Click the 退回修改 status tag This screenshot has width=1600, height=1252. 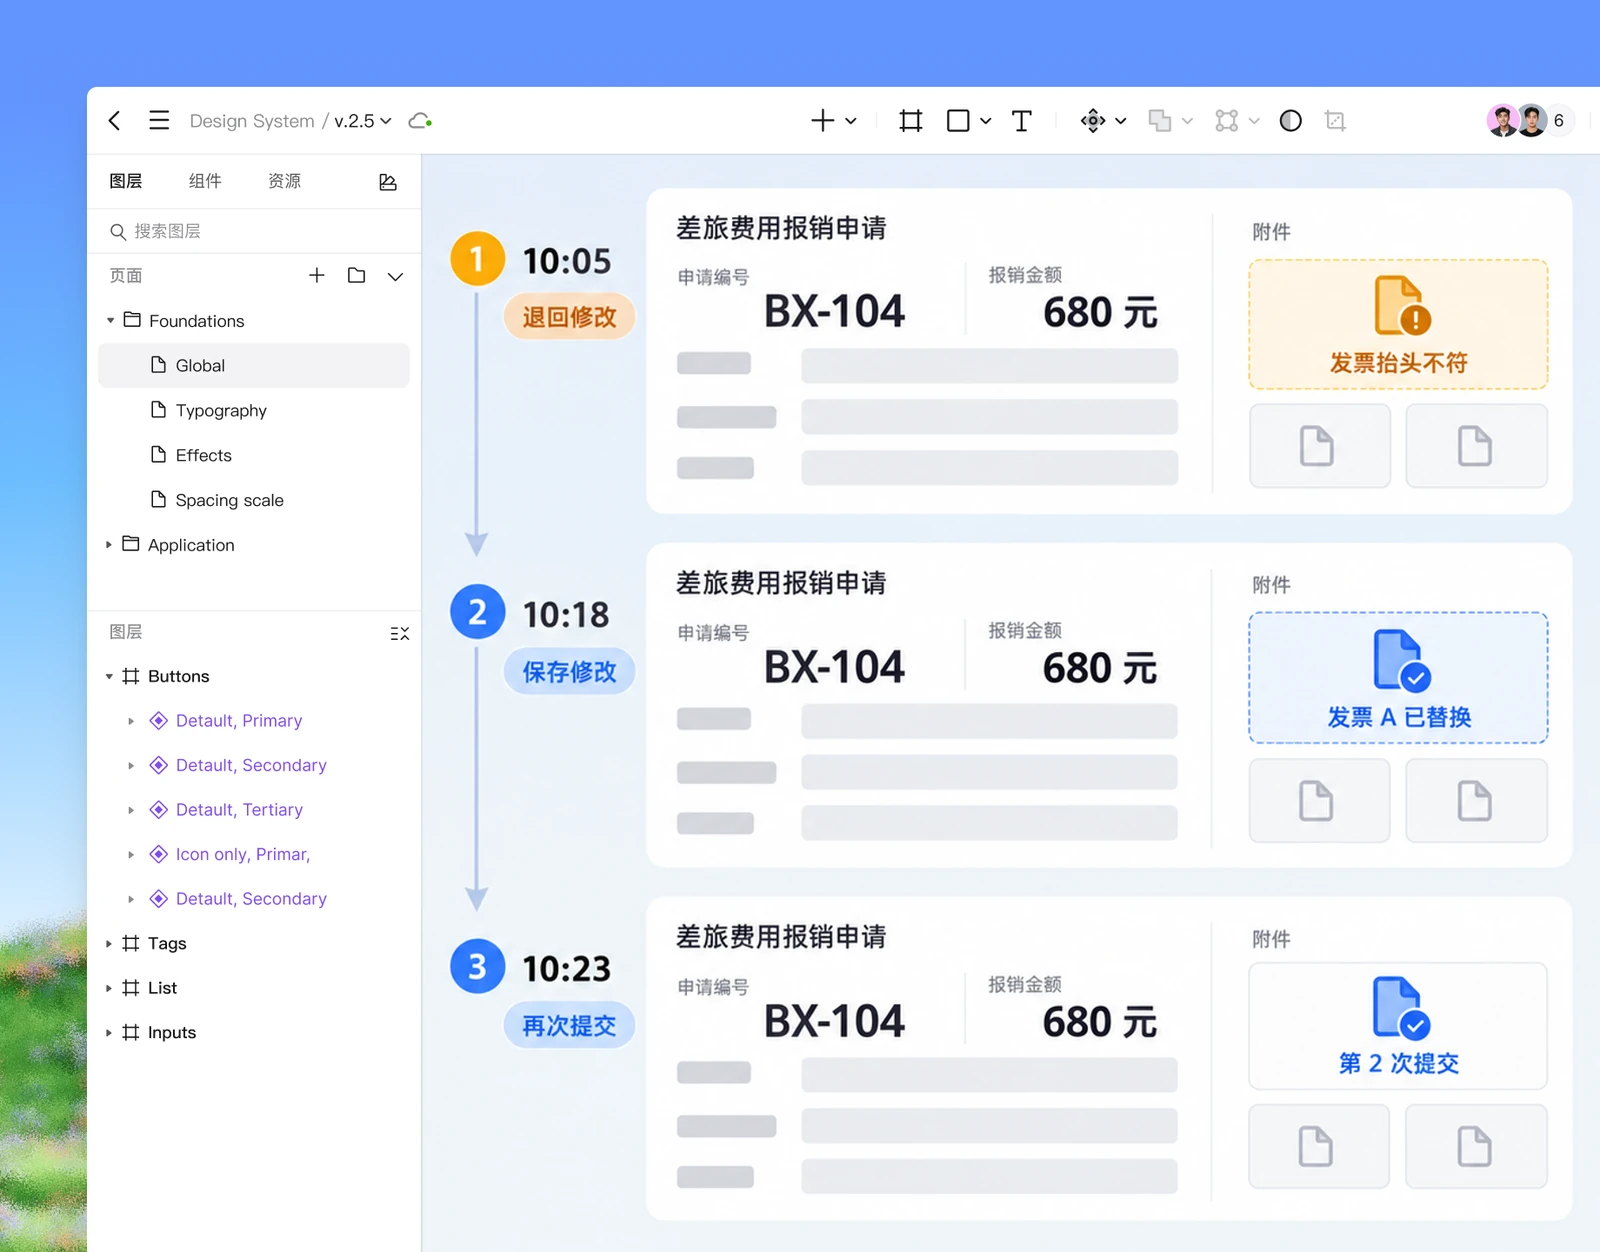coord(569,317)
